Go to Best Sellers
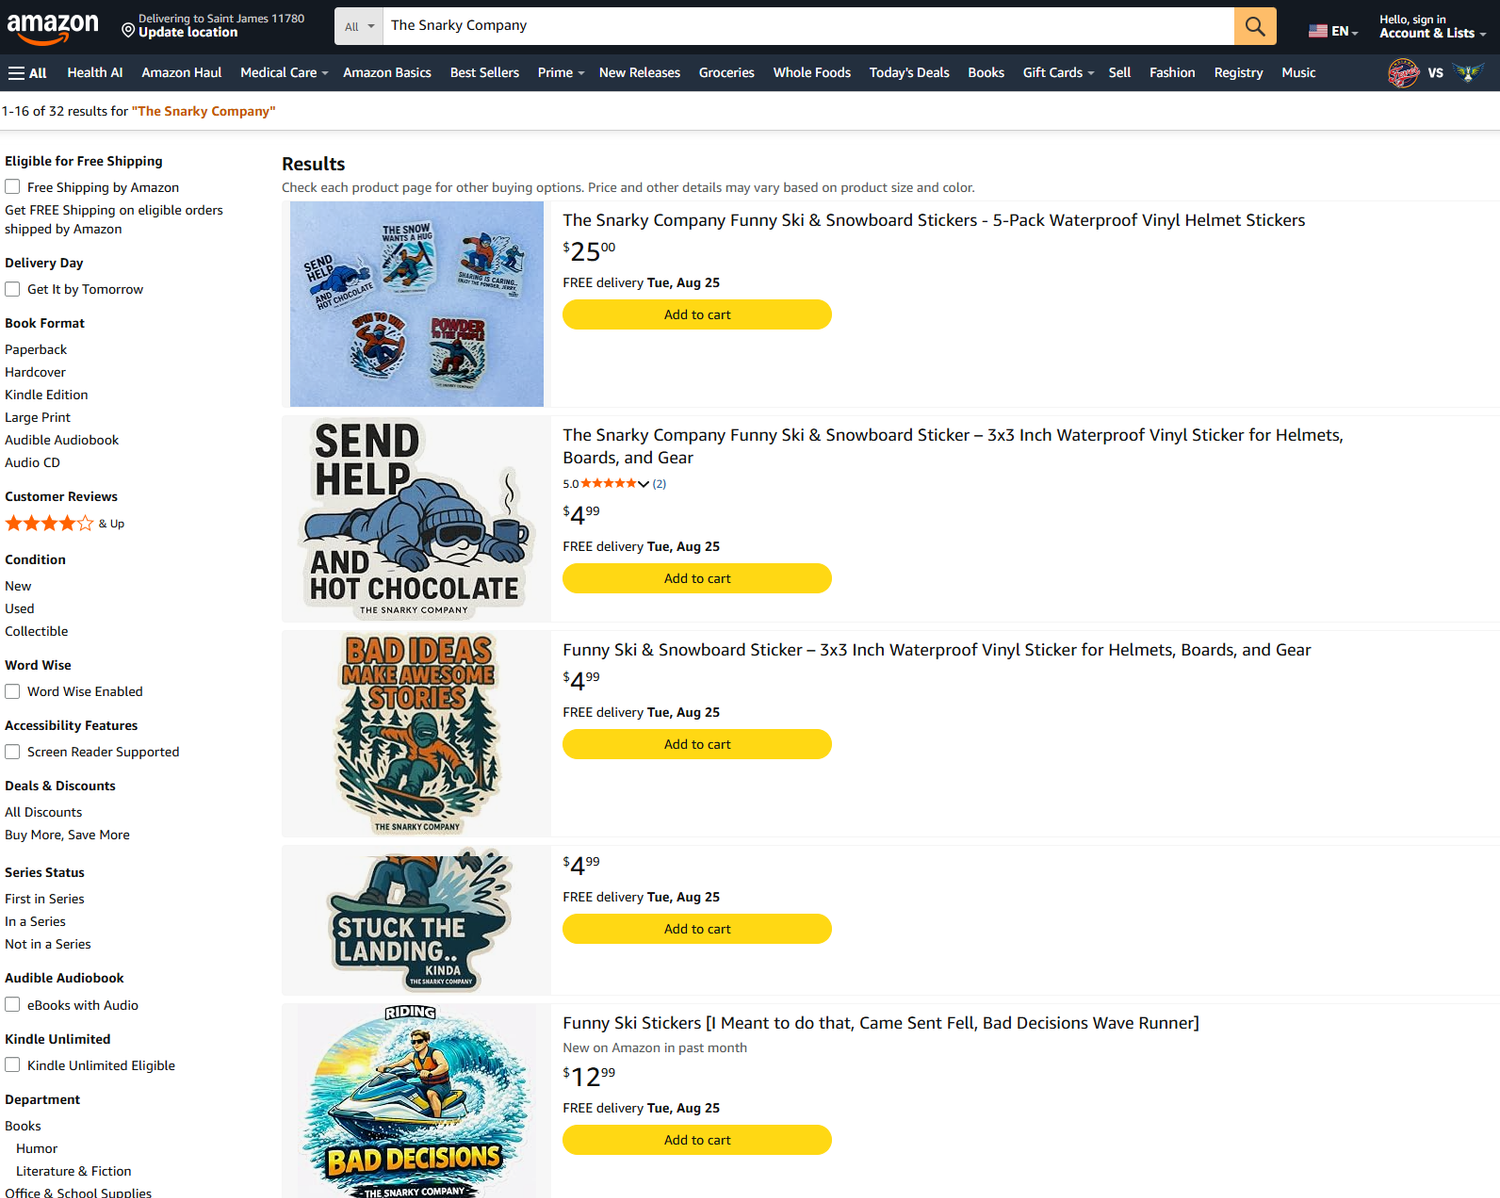The image size is (1500, 1198). (484, 73)
